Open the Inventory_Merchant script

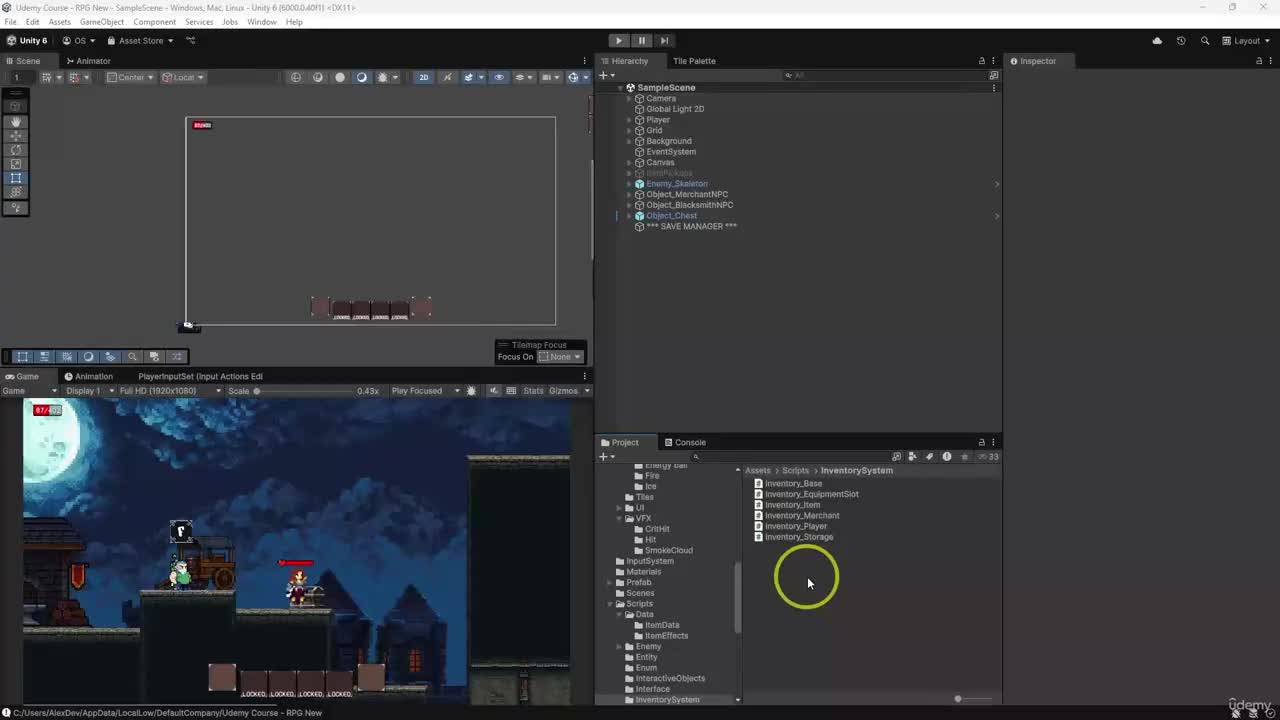802,516
